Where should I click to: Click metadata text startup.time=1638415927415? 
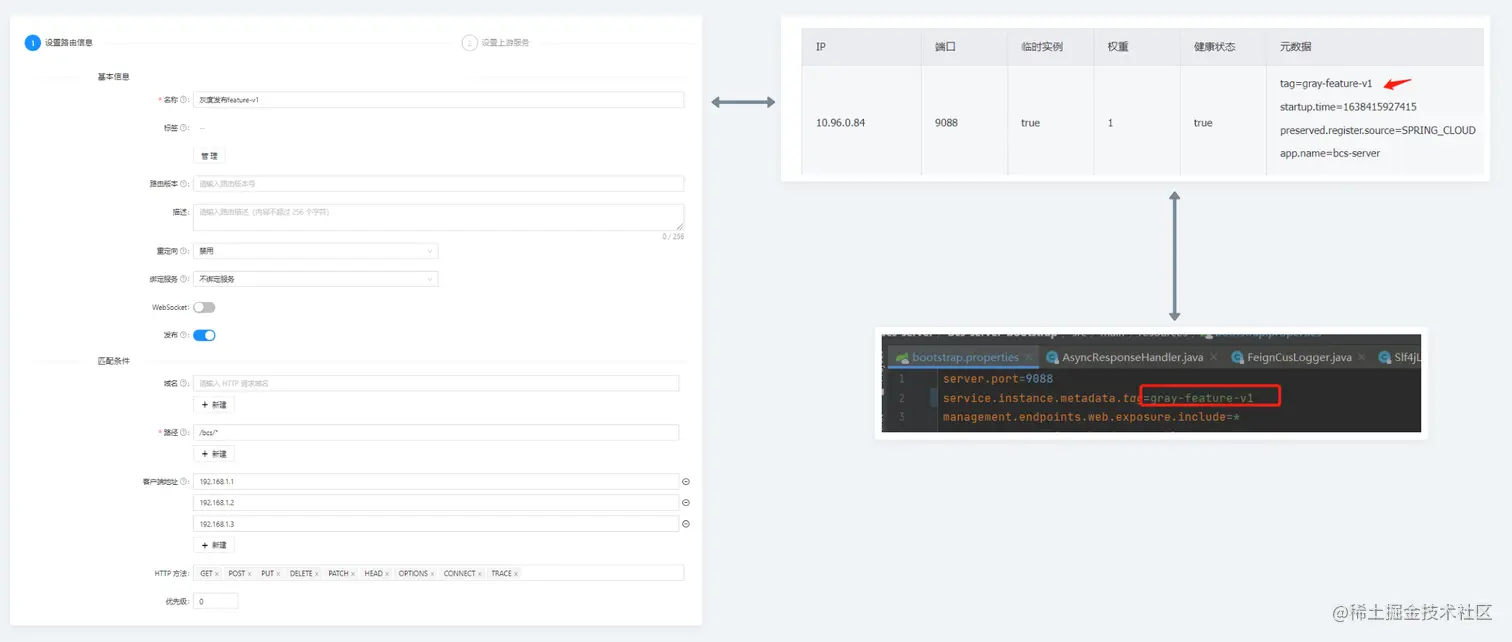pyautogui.click(x=1348, y=107)
